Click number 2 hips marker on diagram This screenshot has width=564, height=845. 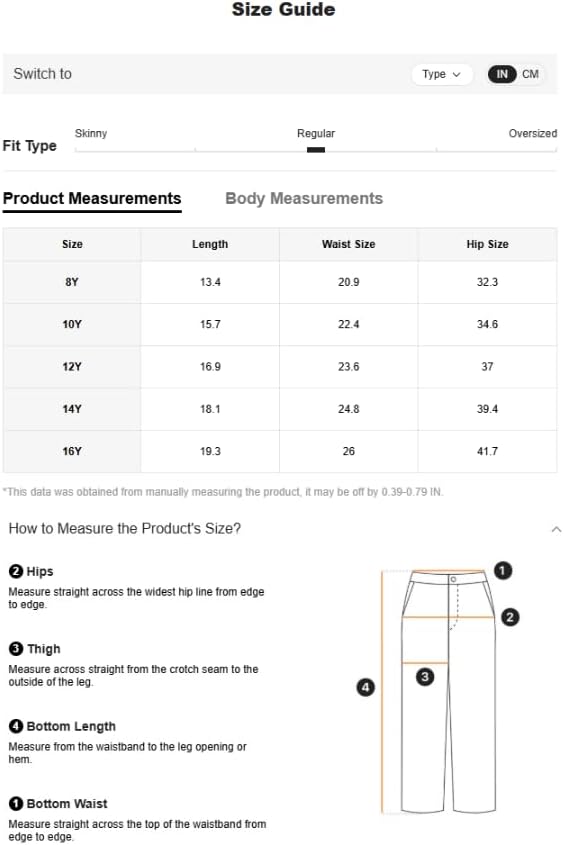[510, 617]
